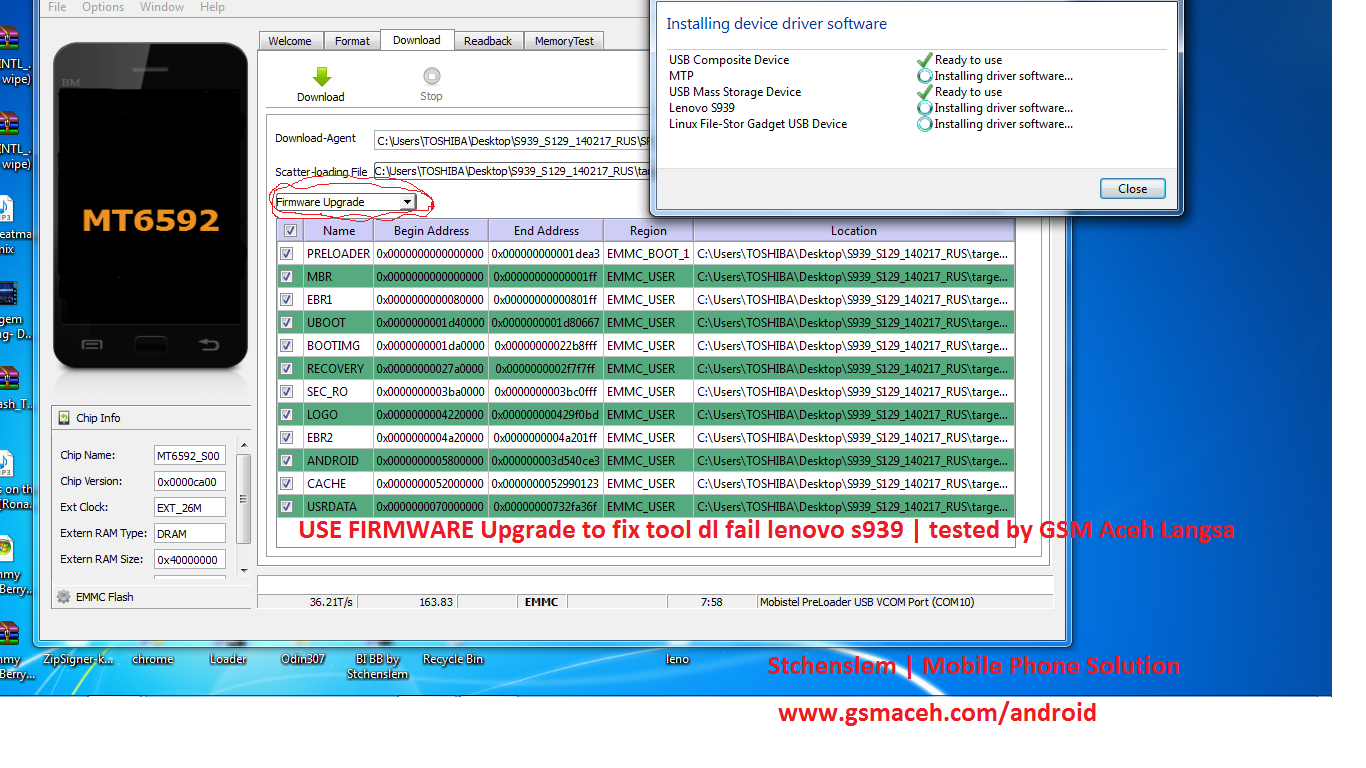This screenshot has width=1366, height=768.
Task: Select the ZipSigner desktop shortcut label
Action: click(78, 659)
